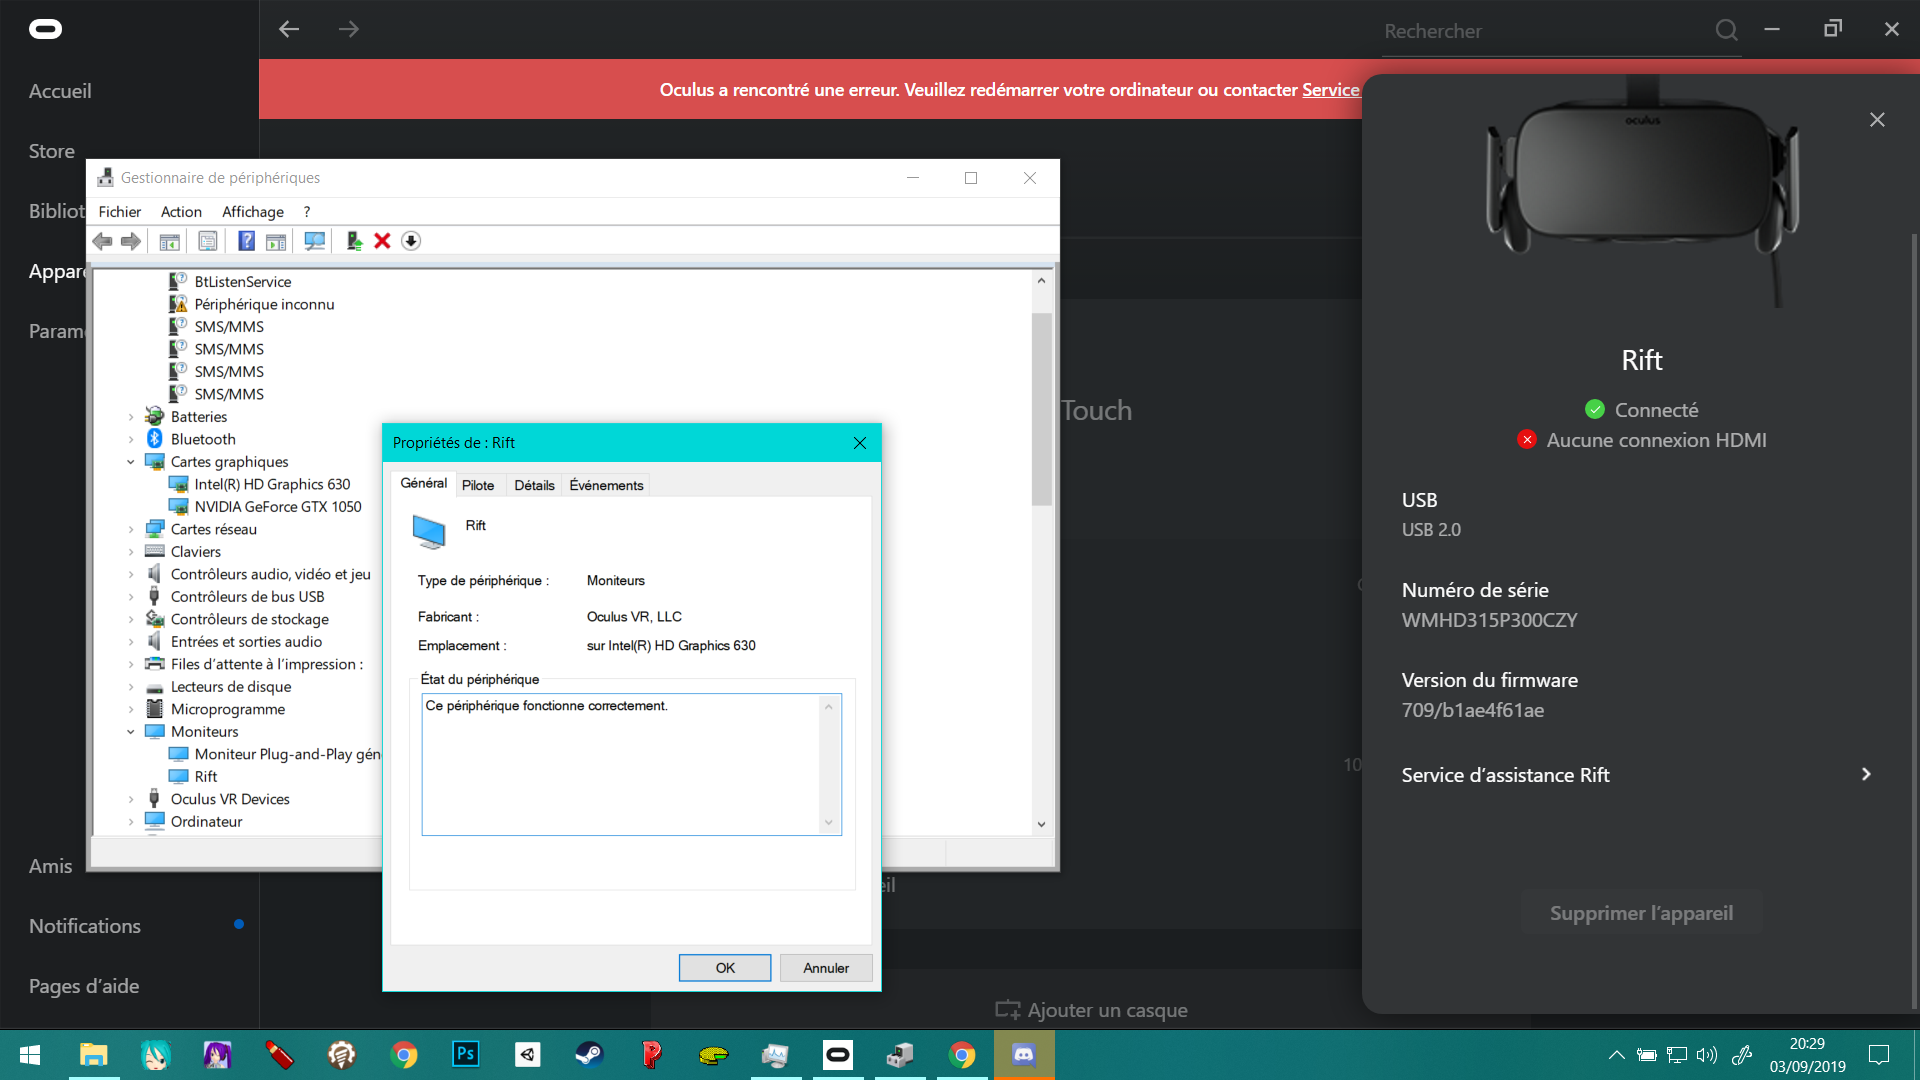1920x1080 pixels.
Task: Click the down-arrow disable device icon
Action: [x=411, y=241]
